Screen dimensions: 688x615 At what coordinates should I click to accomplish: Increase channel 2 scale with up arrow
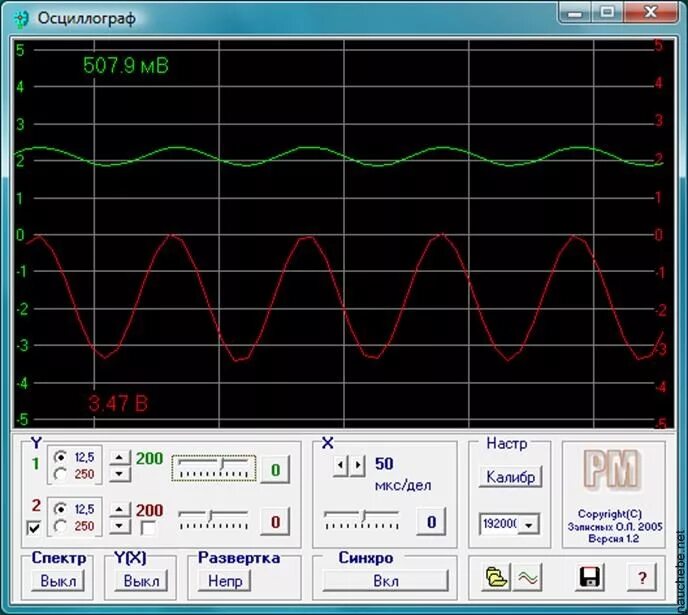tap(120, 510)
